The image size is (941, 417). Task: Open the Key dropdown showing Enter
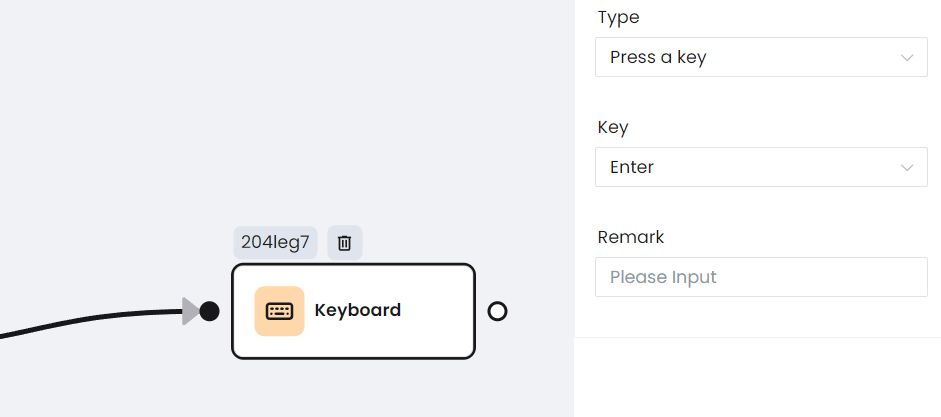click(x=761, y=167)
